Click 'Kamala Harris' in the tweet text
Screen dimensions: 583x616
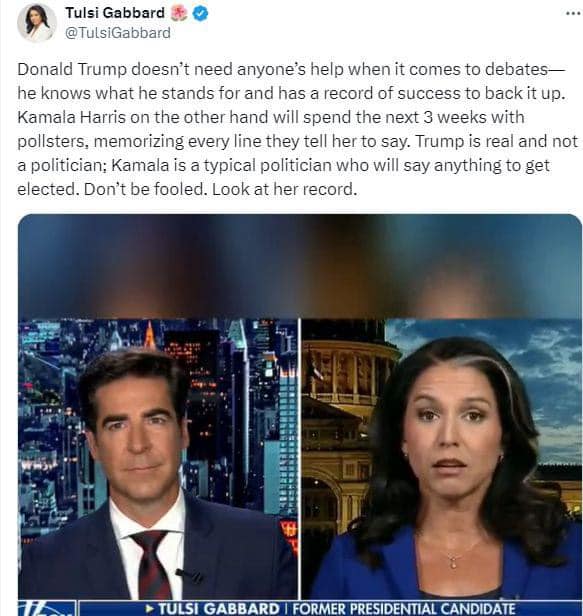[x=72, y=117]
